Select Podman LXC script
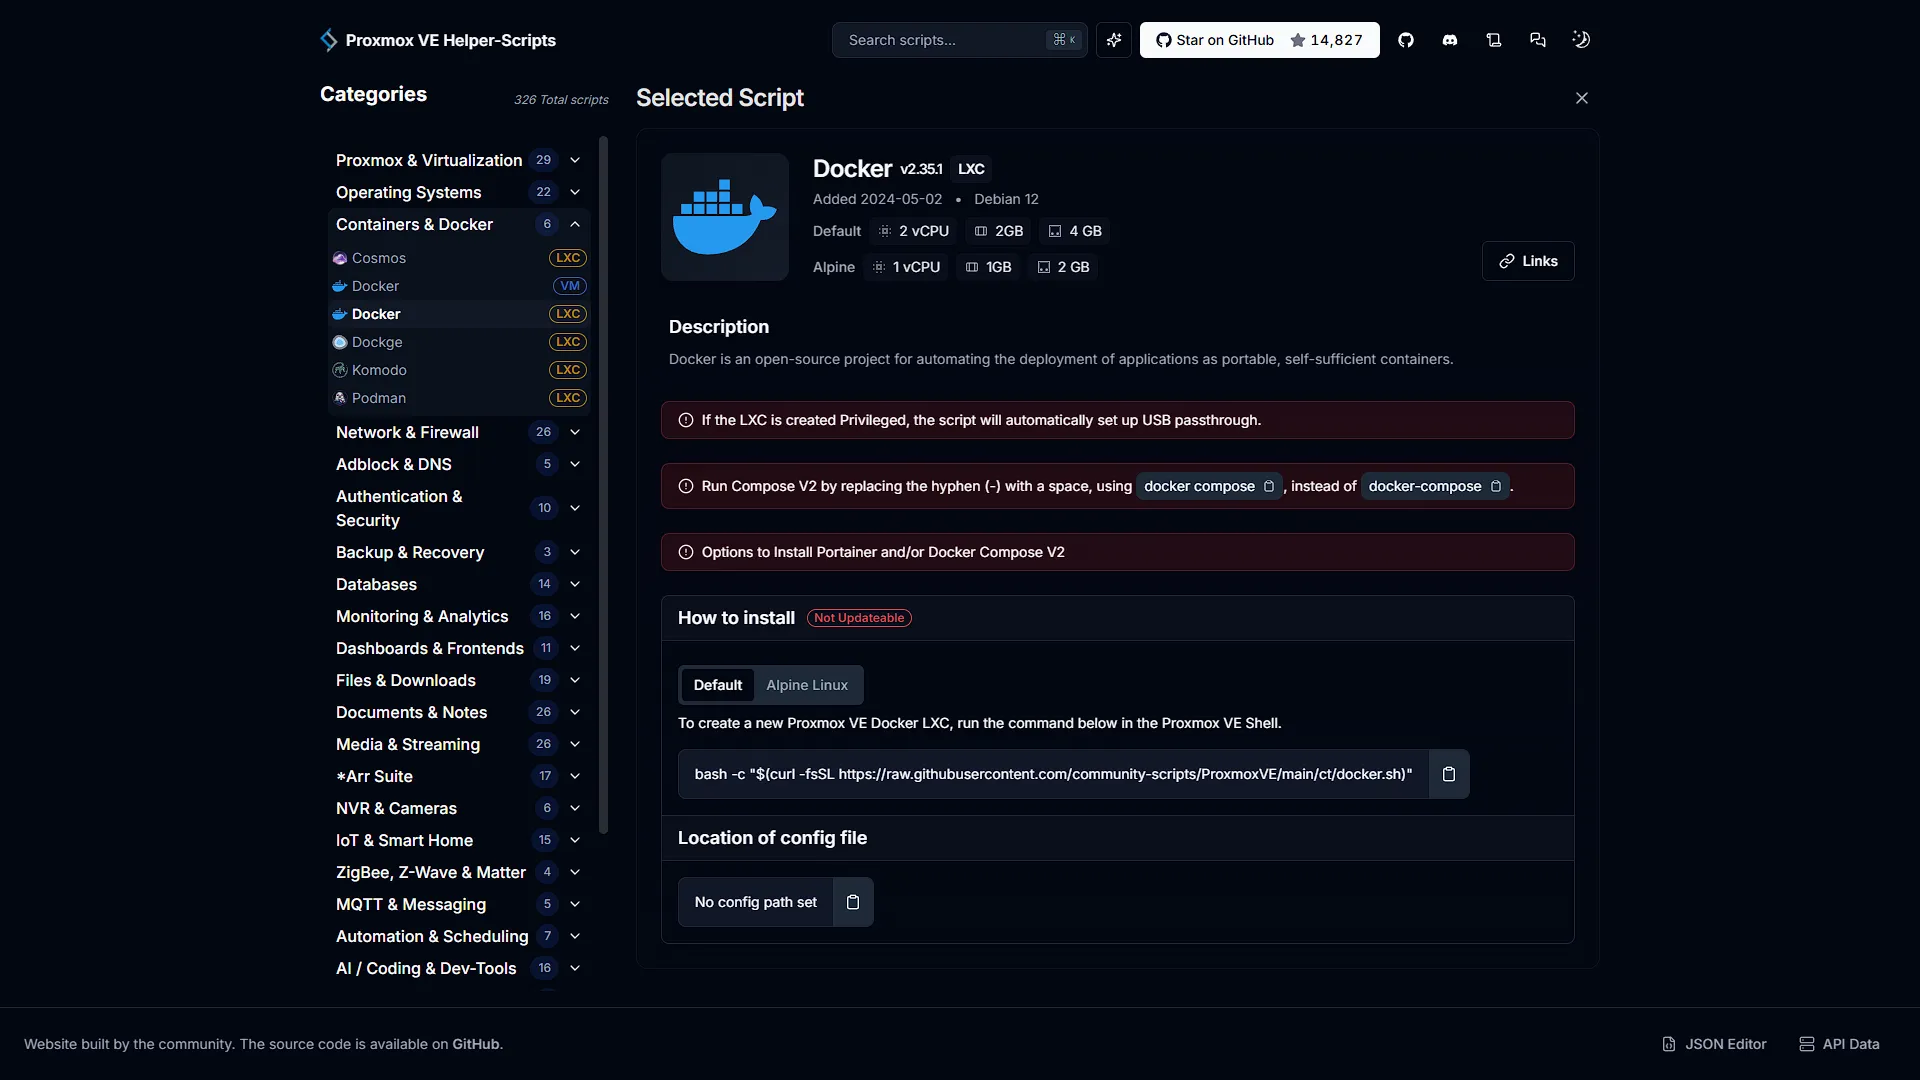The image size is (1920, 1080). point(459,398)
